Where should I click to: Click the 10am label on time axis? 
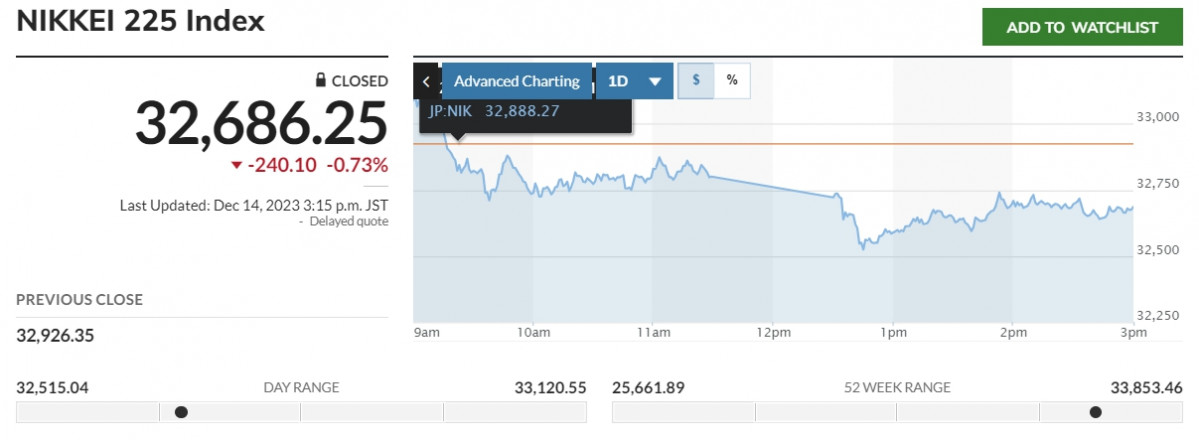533,332
